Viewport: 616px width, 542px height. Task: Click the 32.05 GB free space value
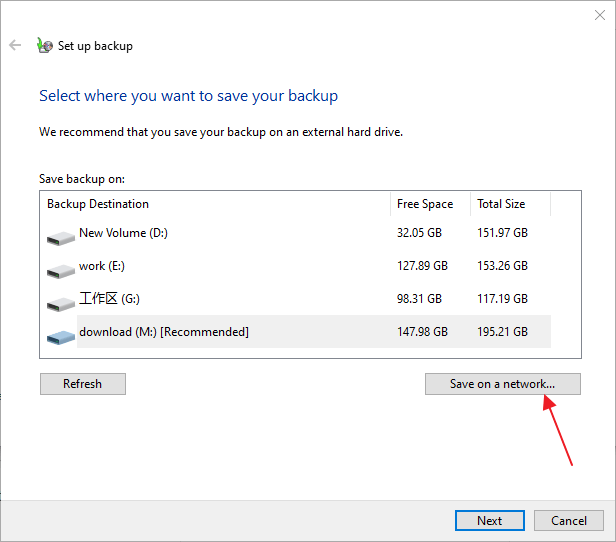click(x=422, y=233)
